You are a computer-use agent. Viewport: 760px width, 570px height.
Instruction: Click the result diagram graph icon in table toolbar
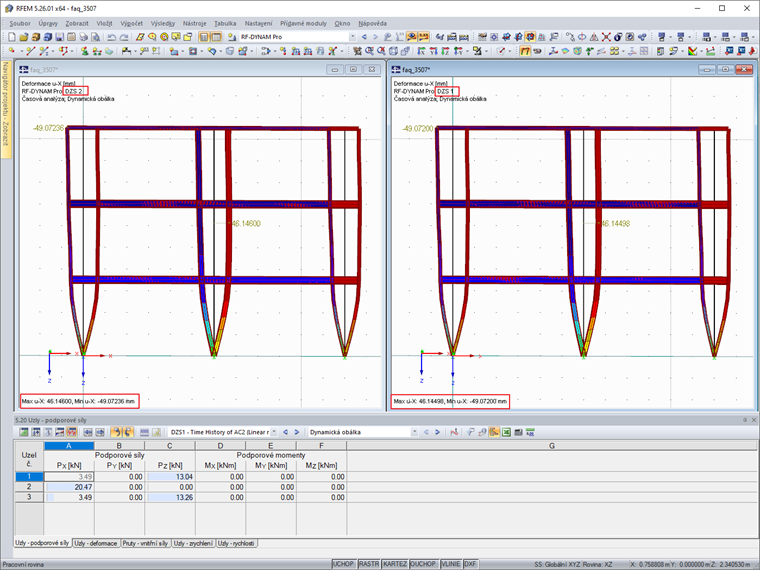454,432
